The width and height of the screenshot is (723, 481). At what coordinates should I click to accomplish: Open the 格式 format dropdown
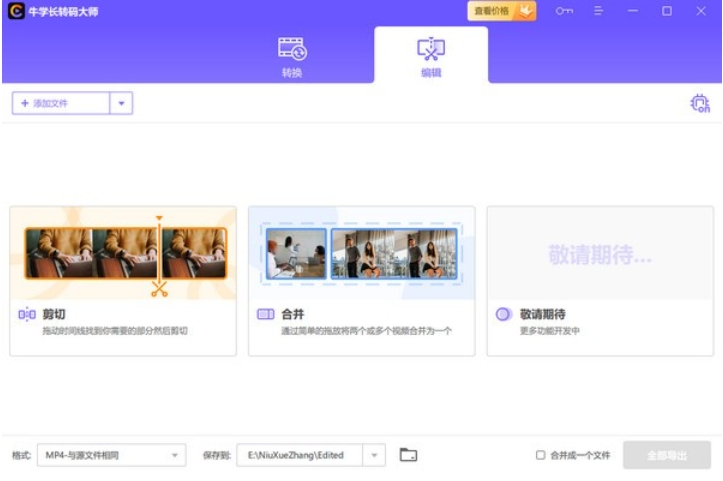[x=112, y=455]
